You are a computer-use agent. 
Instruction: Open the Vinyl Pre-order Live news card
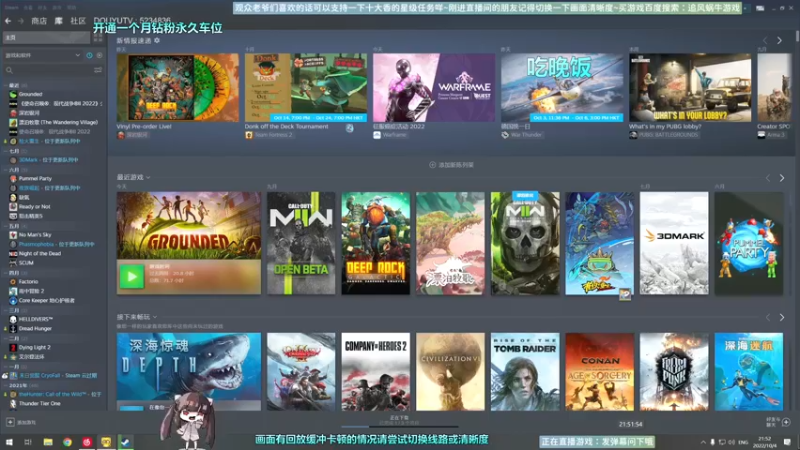pyautogui.click(x=178, y=88)
